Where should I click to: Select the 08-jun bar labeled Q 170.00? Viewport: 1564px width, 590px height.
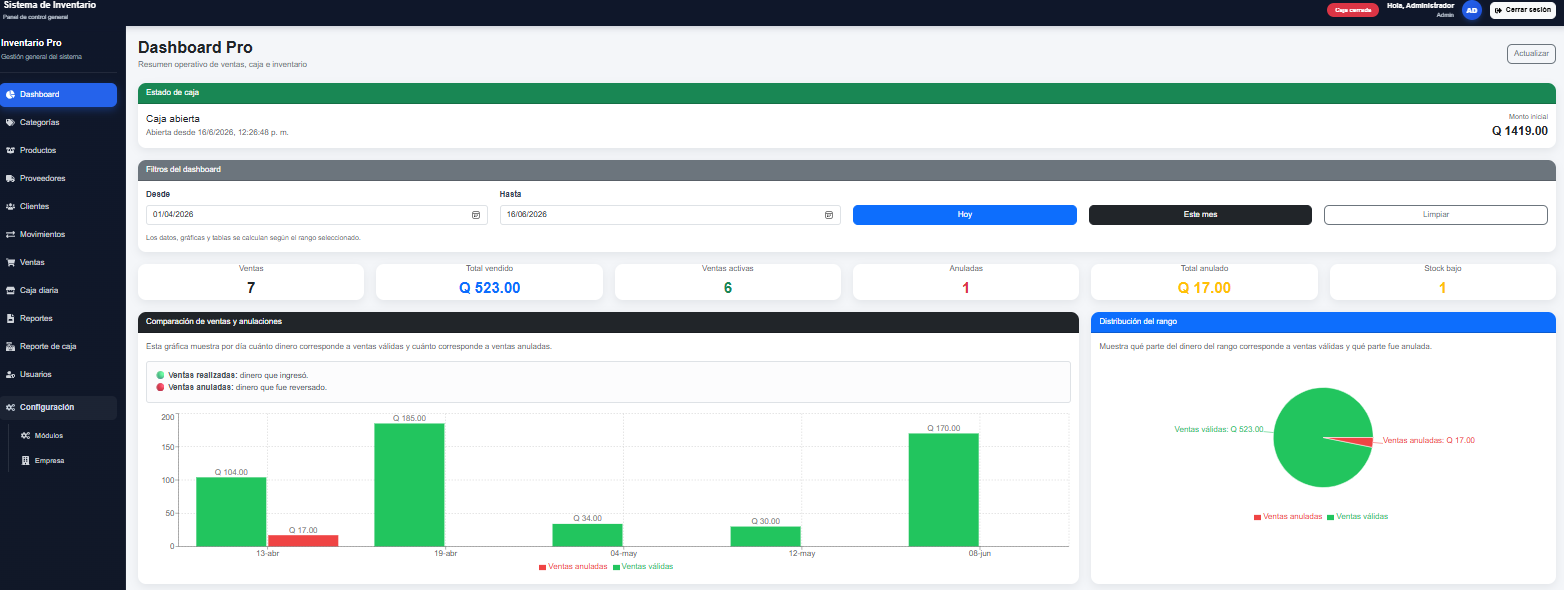pyautogui.click(x=943, y=489)
